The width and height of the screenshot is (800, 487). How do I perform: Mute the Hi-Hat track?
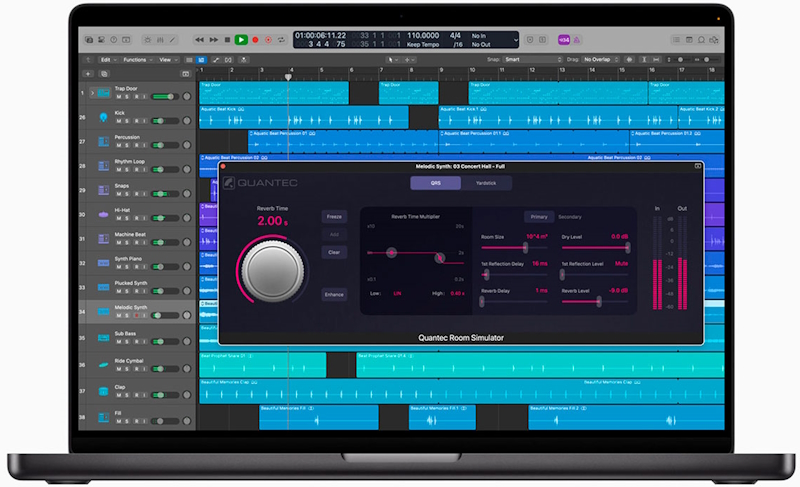tap(118, 218)
